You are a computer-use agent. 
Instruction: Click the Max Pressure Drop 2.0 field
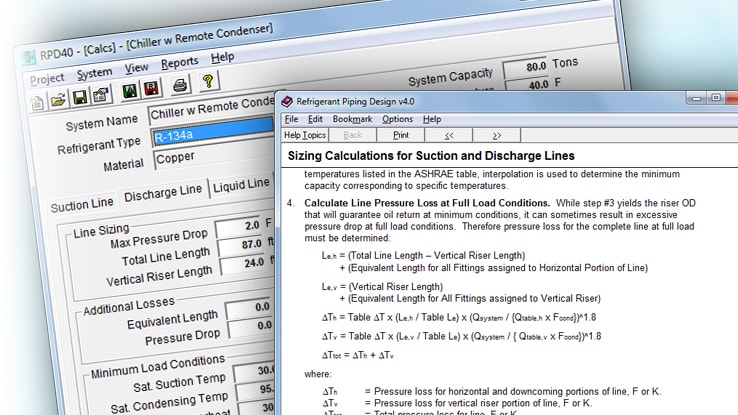pos(238,226)
